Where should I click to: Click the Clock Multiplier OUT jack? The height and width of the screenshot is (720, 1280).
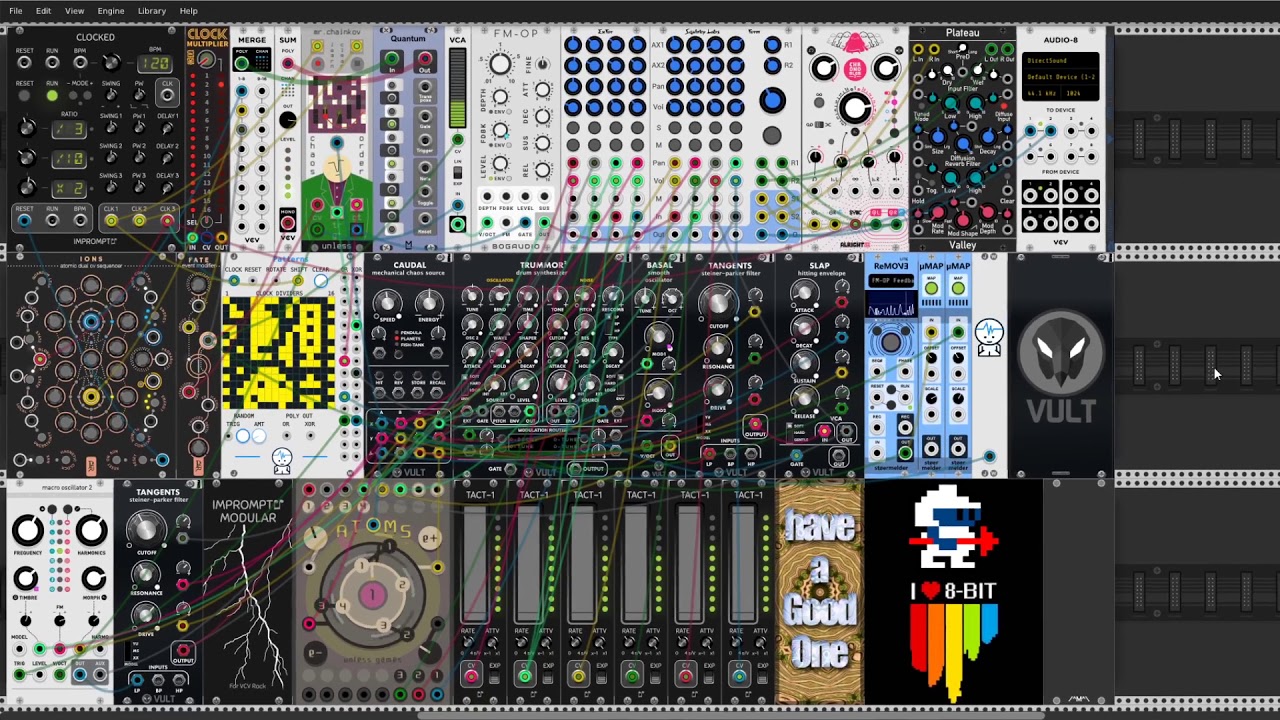pos(222,238)
